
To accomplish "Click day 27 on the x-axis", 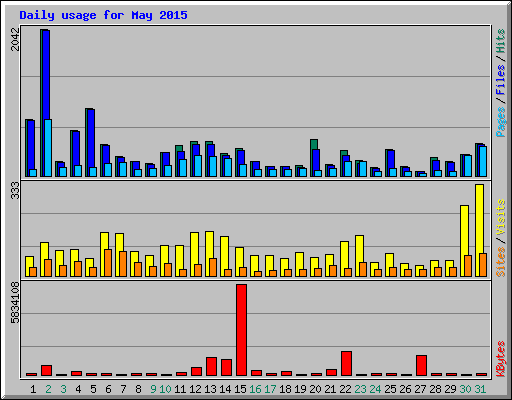I will pyautogui.click(x=420, y=389).
